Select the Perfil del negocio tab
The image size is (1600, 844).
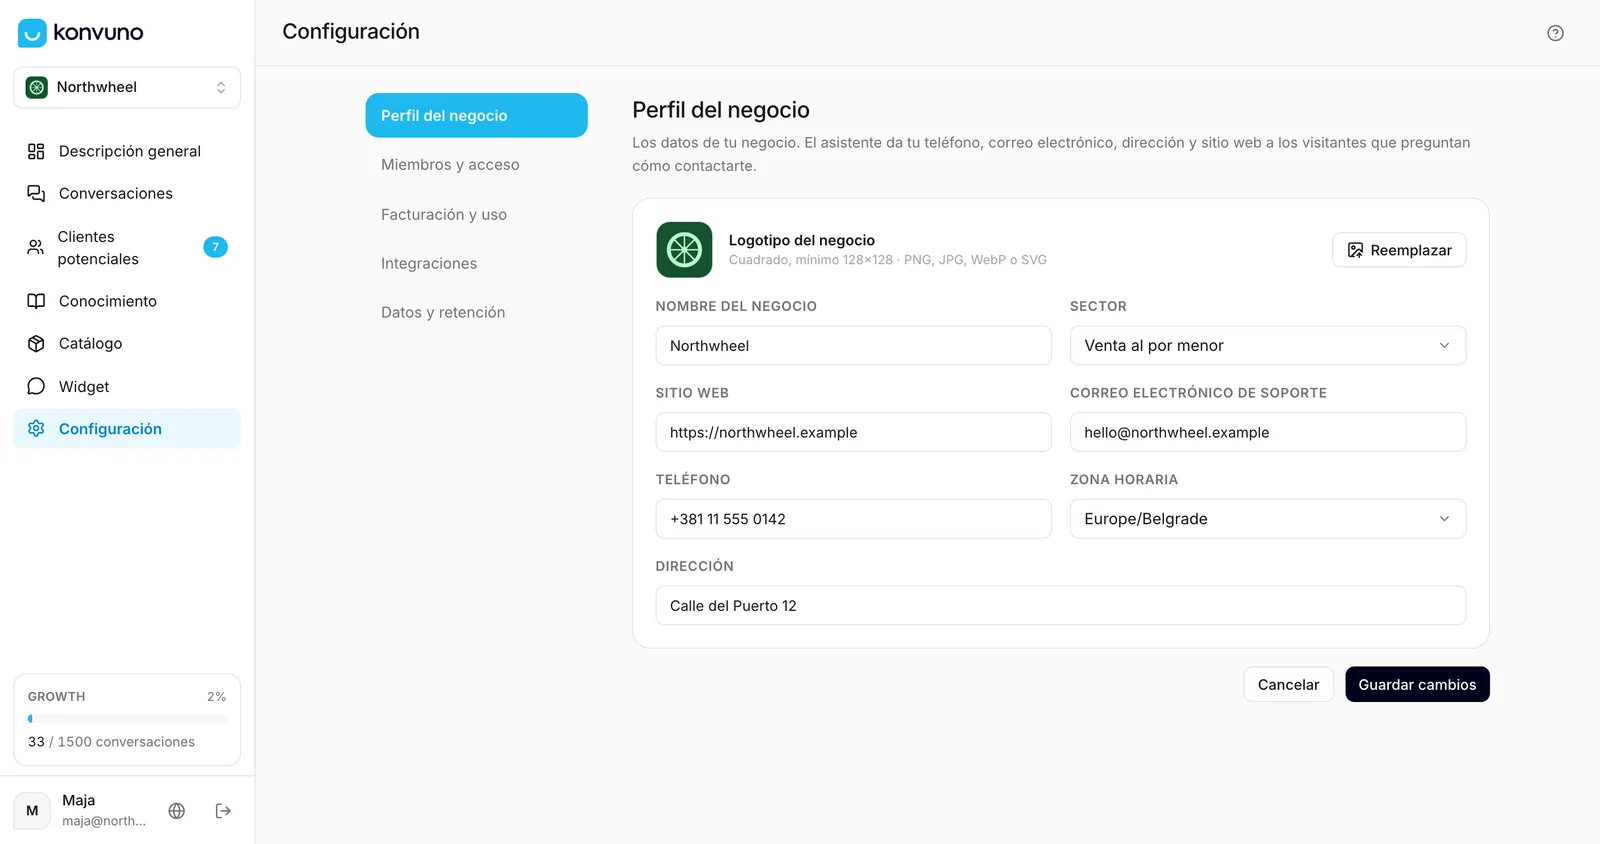tap(476, 115)
